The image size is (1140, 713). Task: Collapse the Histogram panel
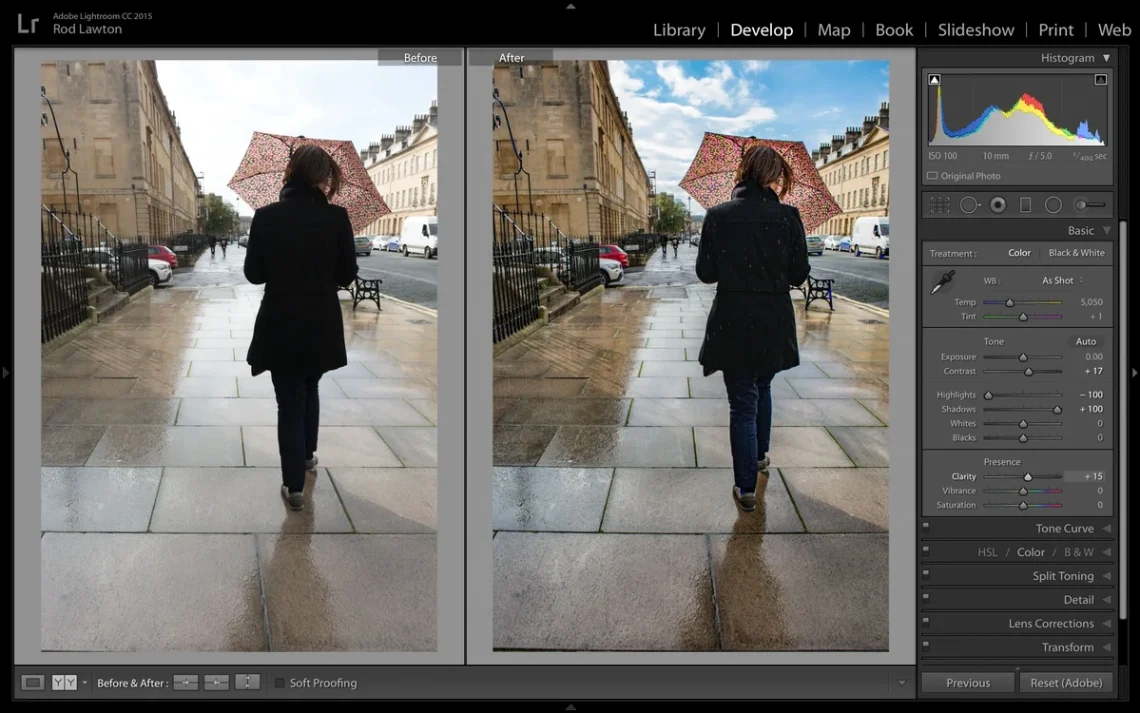pyautogui.click(x=1107, y=57)
